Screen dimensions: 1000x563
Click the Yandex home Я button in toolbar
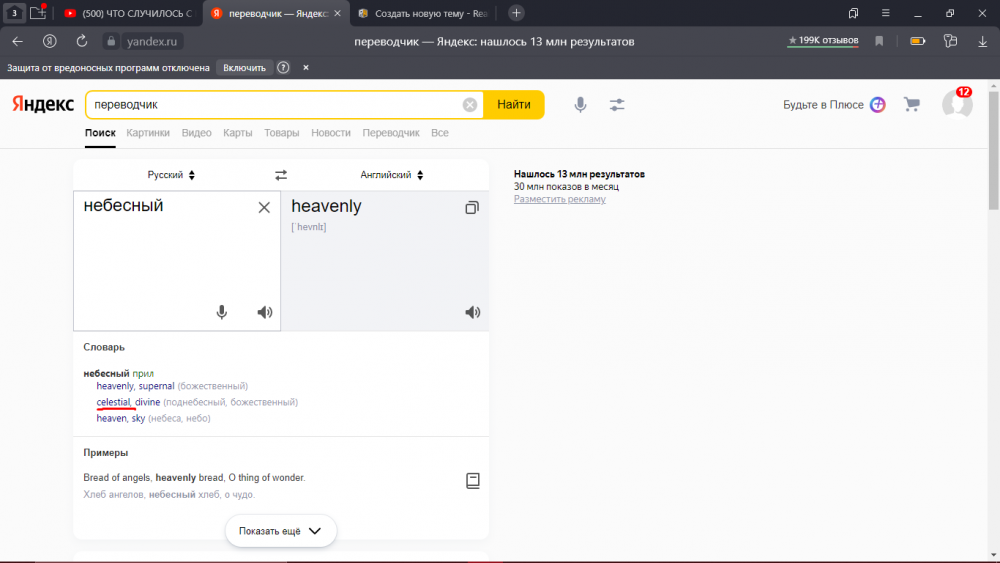pos(50,41)
